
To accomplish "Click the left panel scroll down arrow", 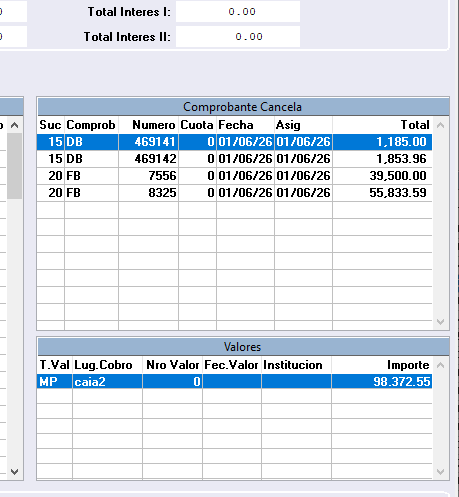I will coord(14,471).
